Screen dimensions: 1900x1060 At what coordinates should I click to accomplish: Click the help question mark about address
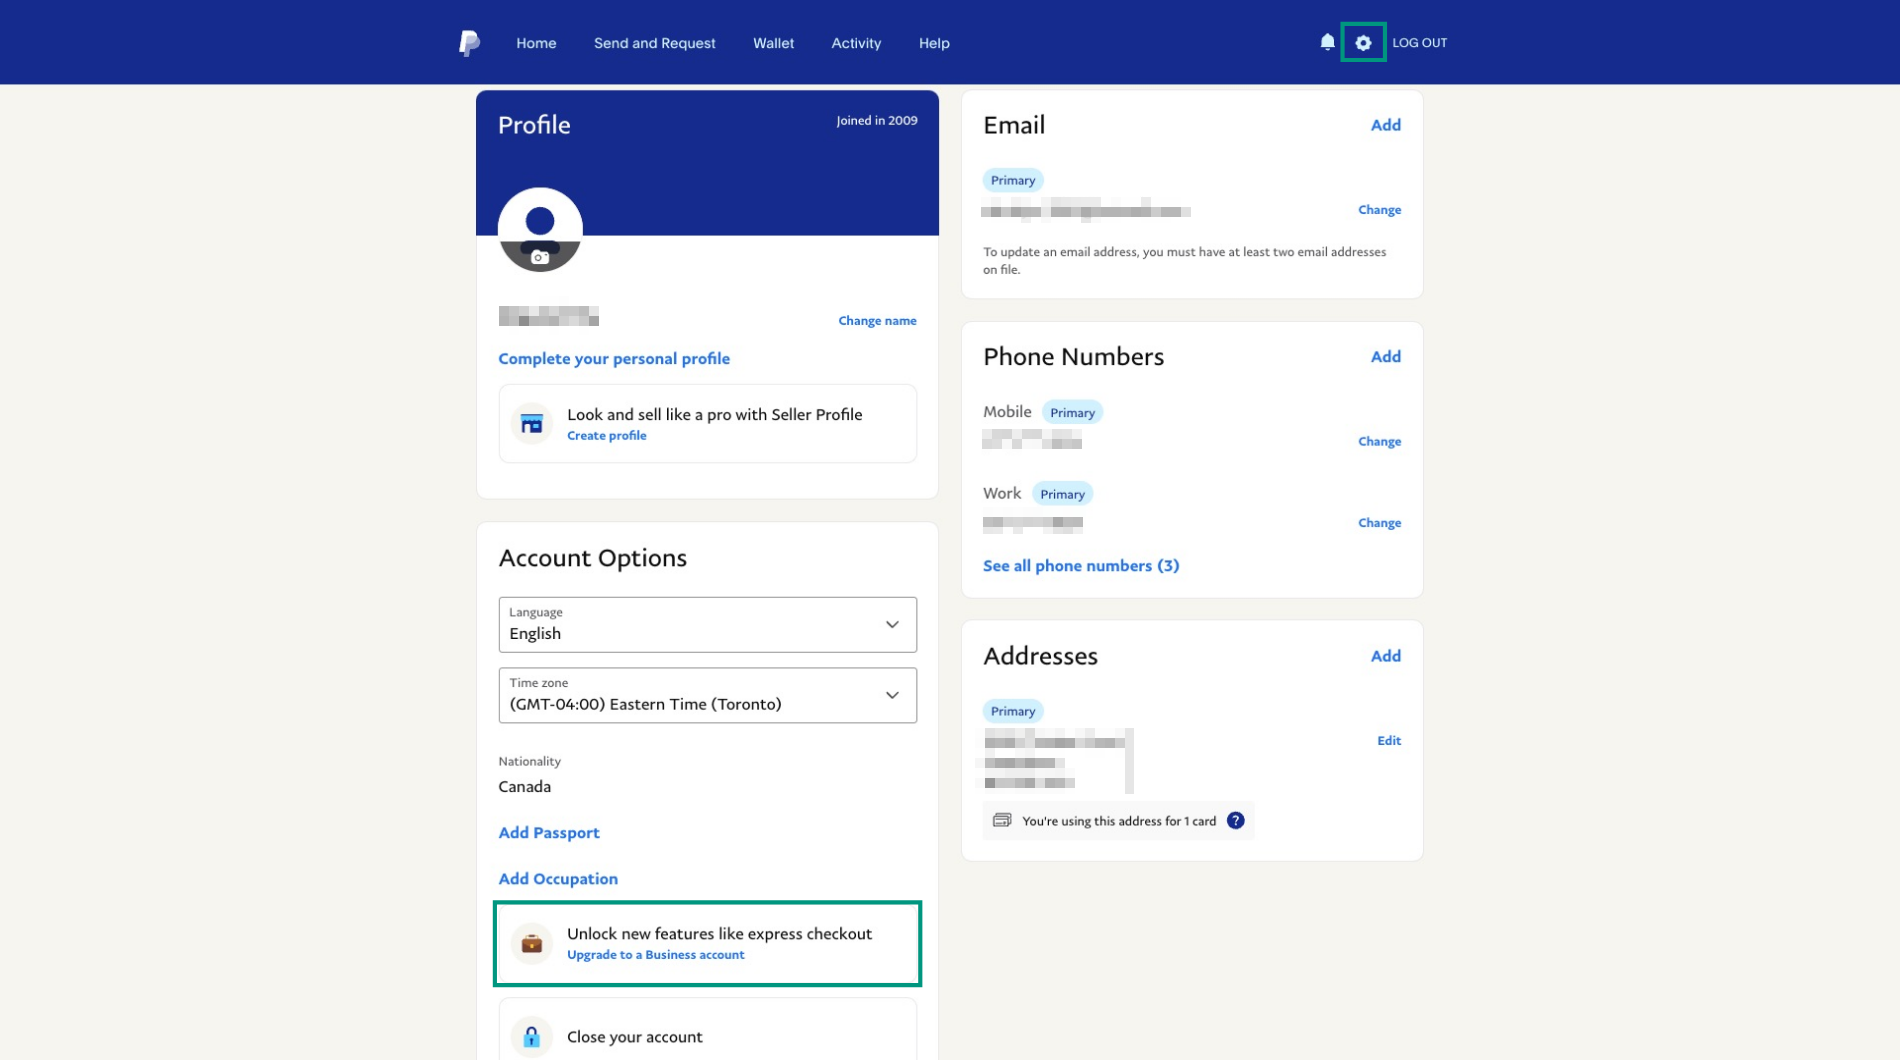1236,821
